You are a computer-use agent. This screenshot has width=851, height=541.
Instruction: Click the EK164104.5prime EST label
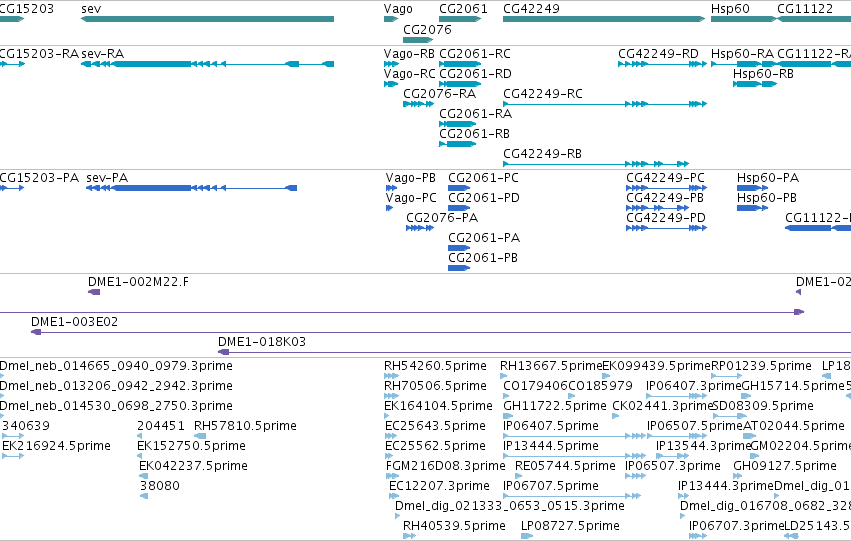(x=439, y=406)
